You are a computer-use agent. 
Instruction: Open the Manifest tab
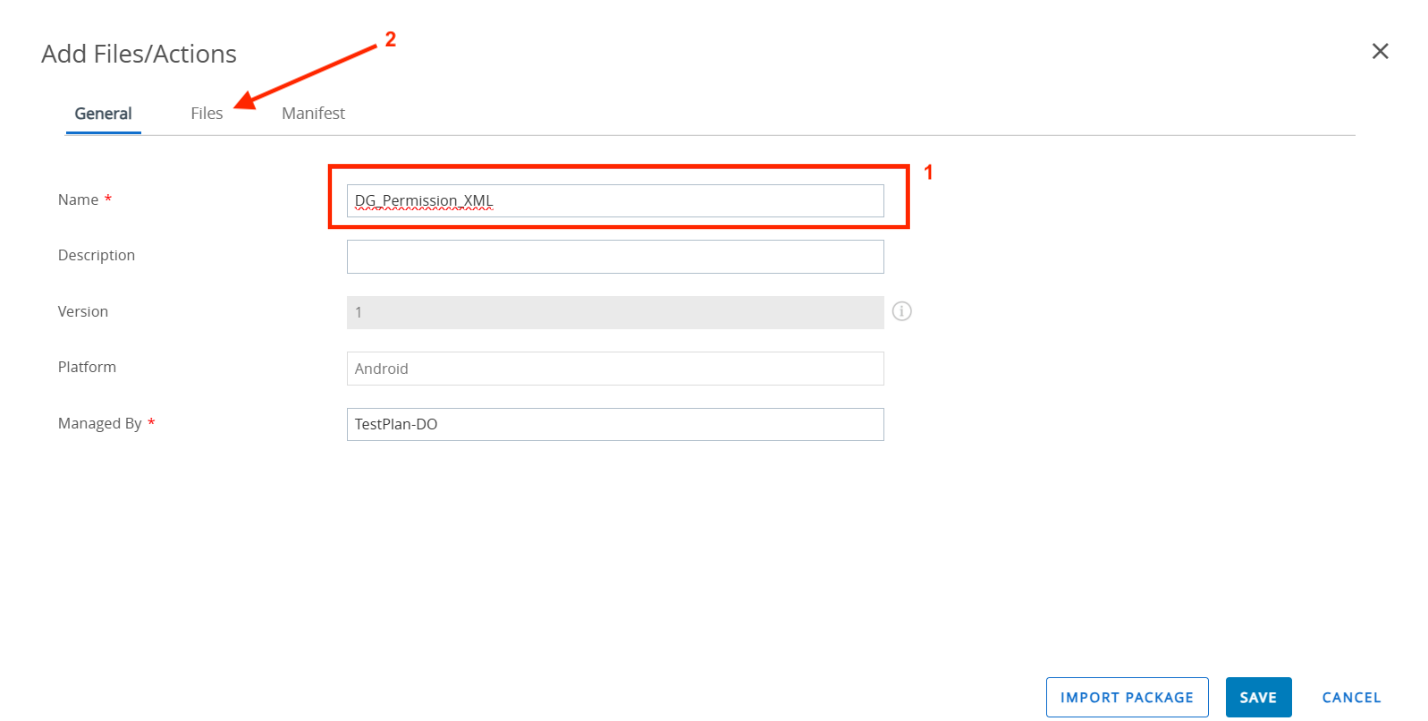(x=313, y=114)
